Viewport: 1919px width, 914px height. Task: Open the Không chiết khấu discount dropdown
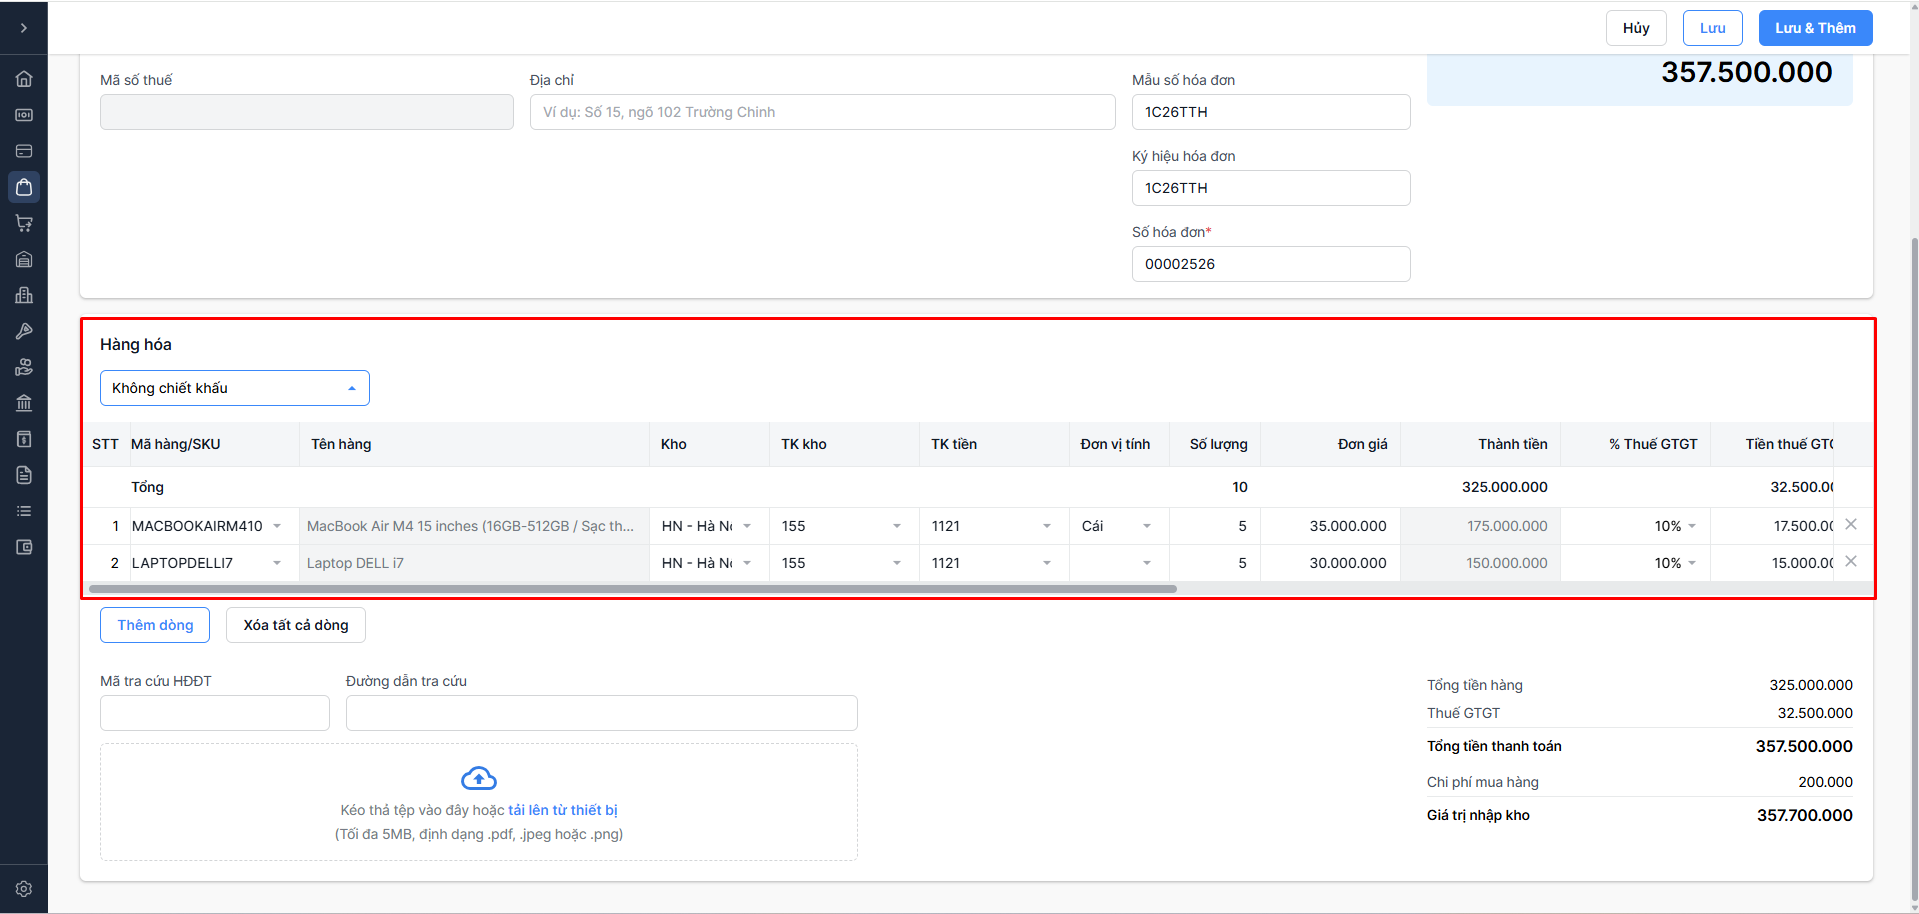(235, 388)
